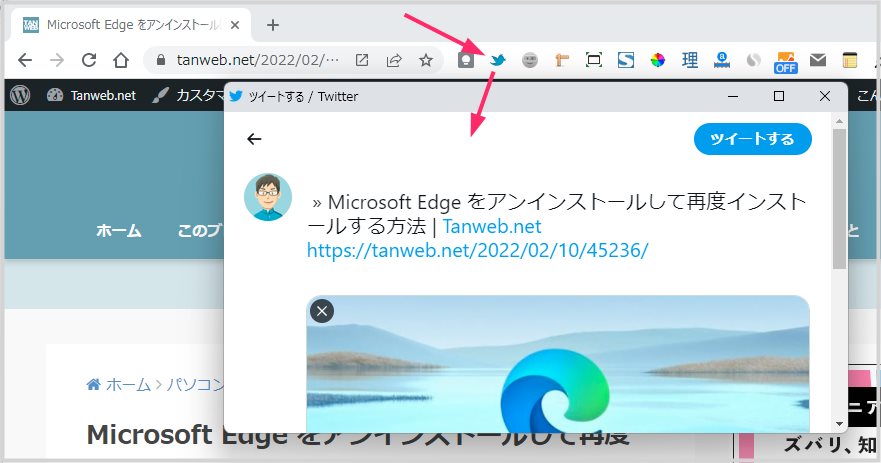
Task: Click the blue S extension icon
Action: 626,60
